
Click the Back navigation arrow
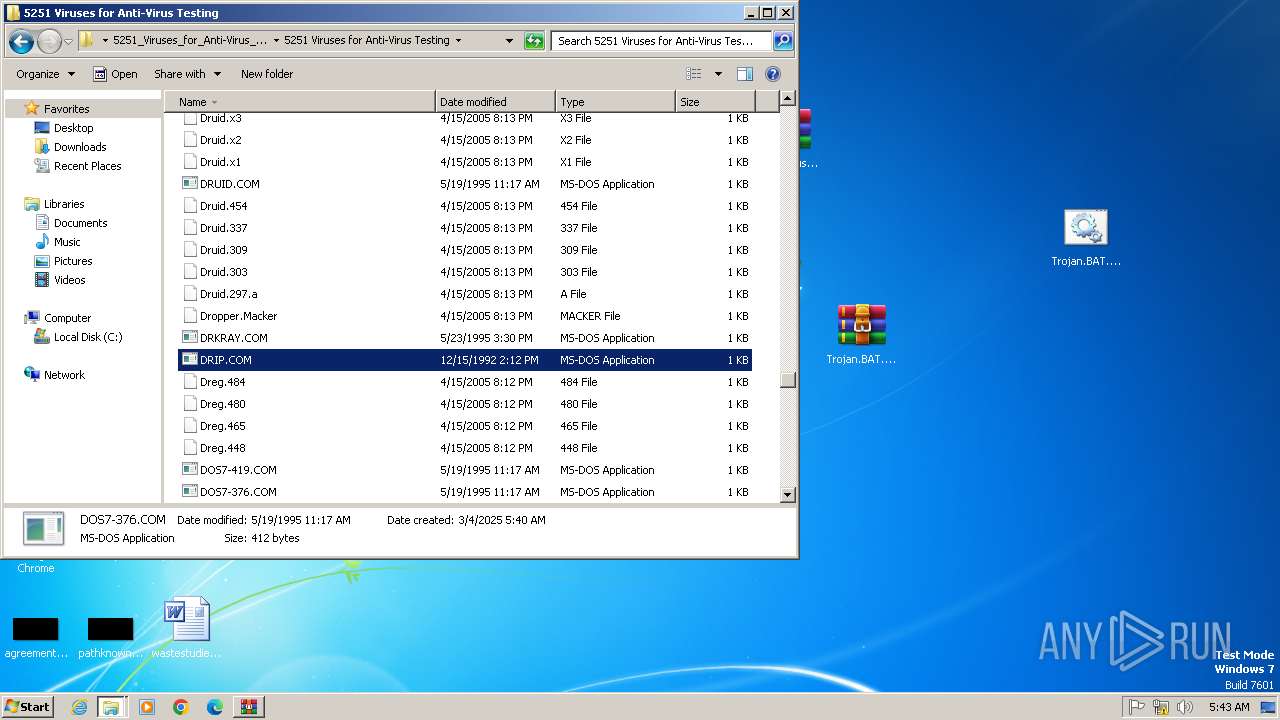(21, 41)
